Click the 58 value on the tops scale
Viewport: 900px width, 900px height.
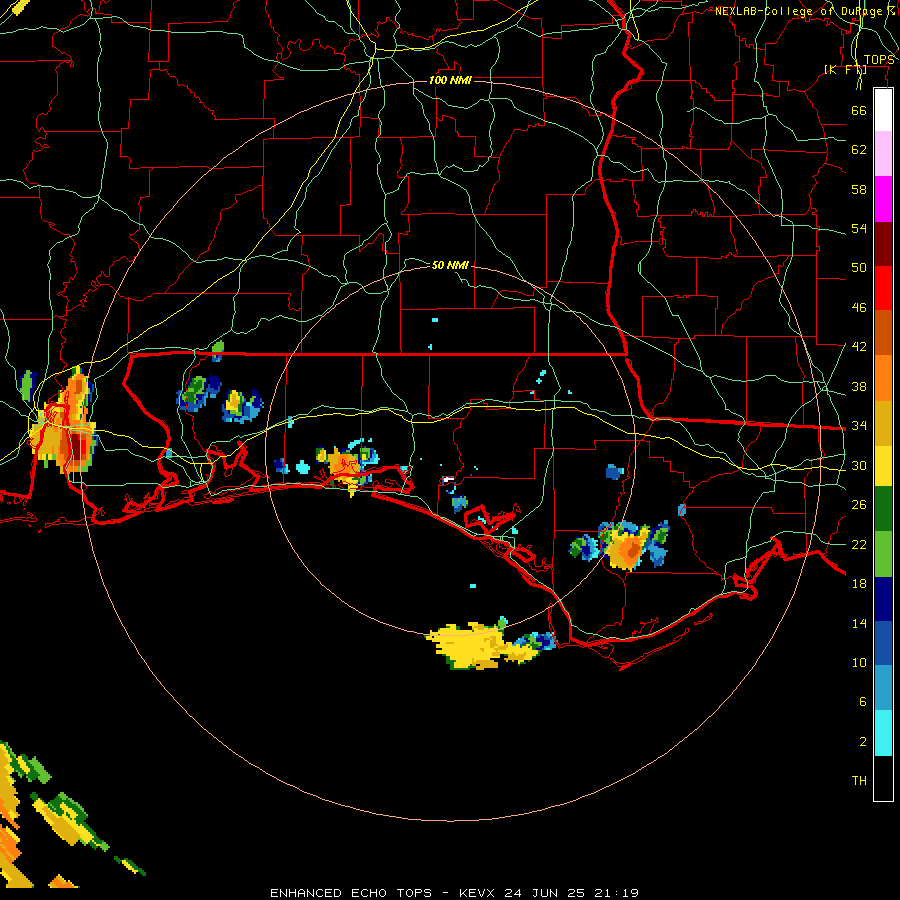859,189
